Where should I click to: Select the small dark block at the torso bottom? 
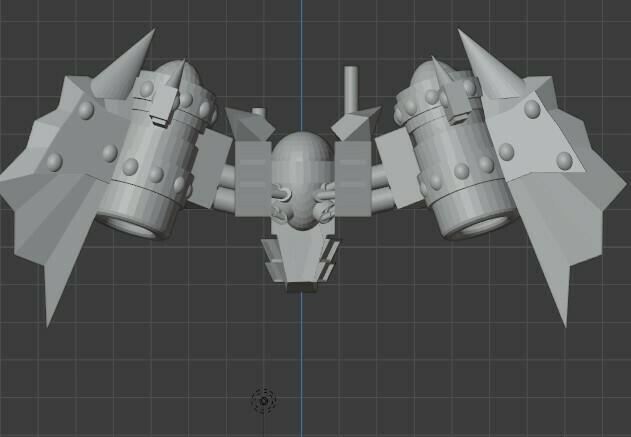[x=302, y=287]
